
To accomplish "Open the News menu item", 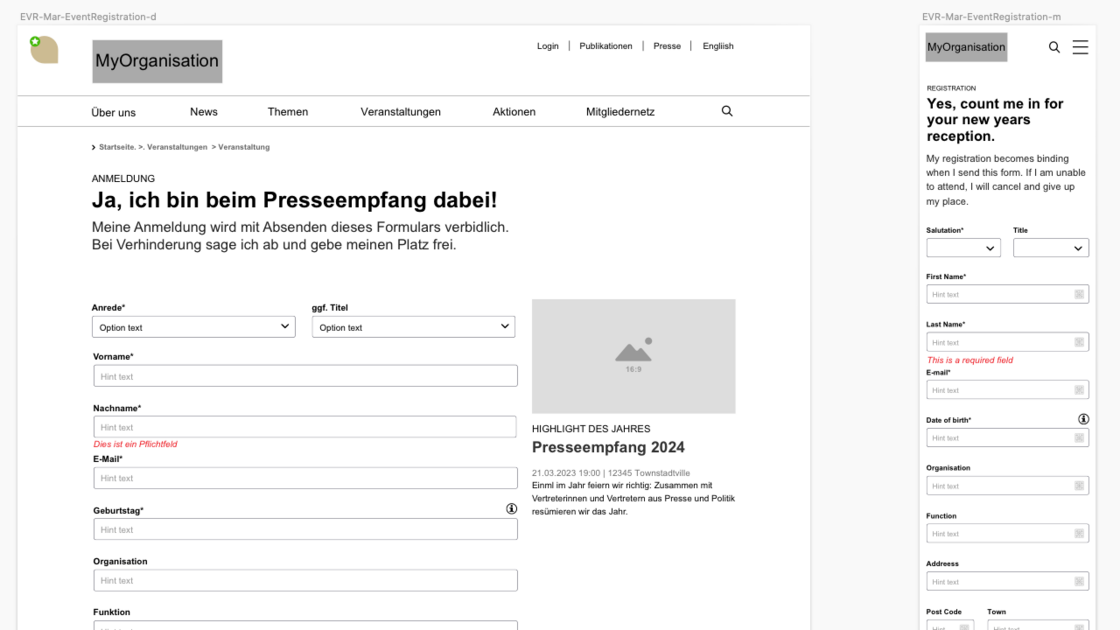I will point(204,111).
